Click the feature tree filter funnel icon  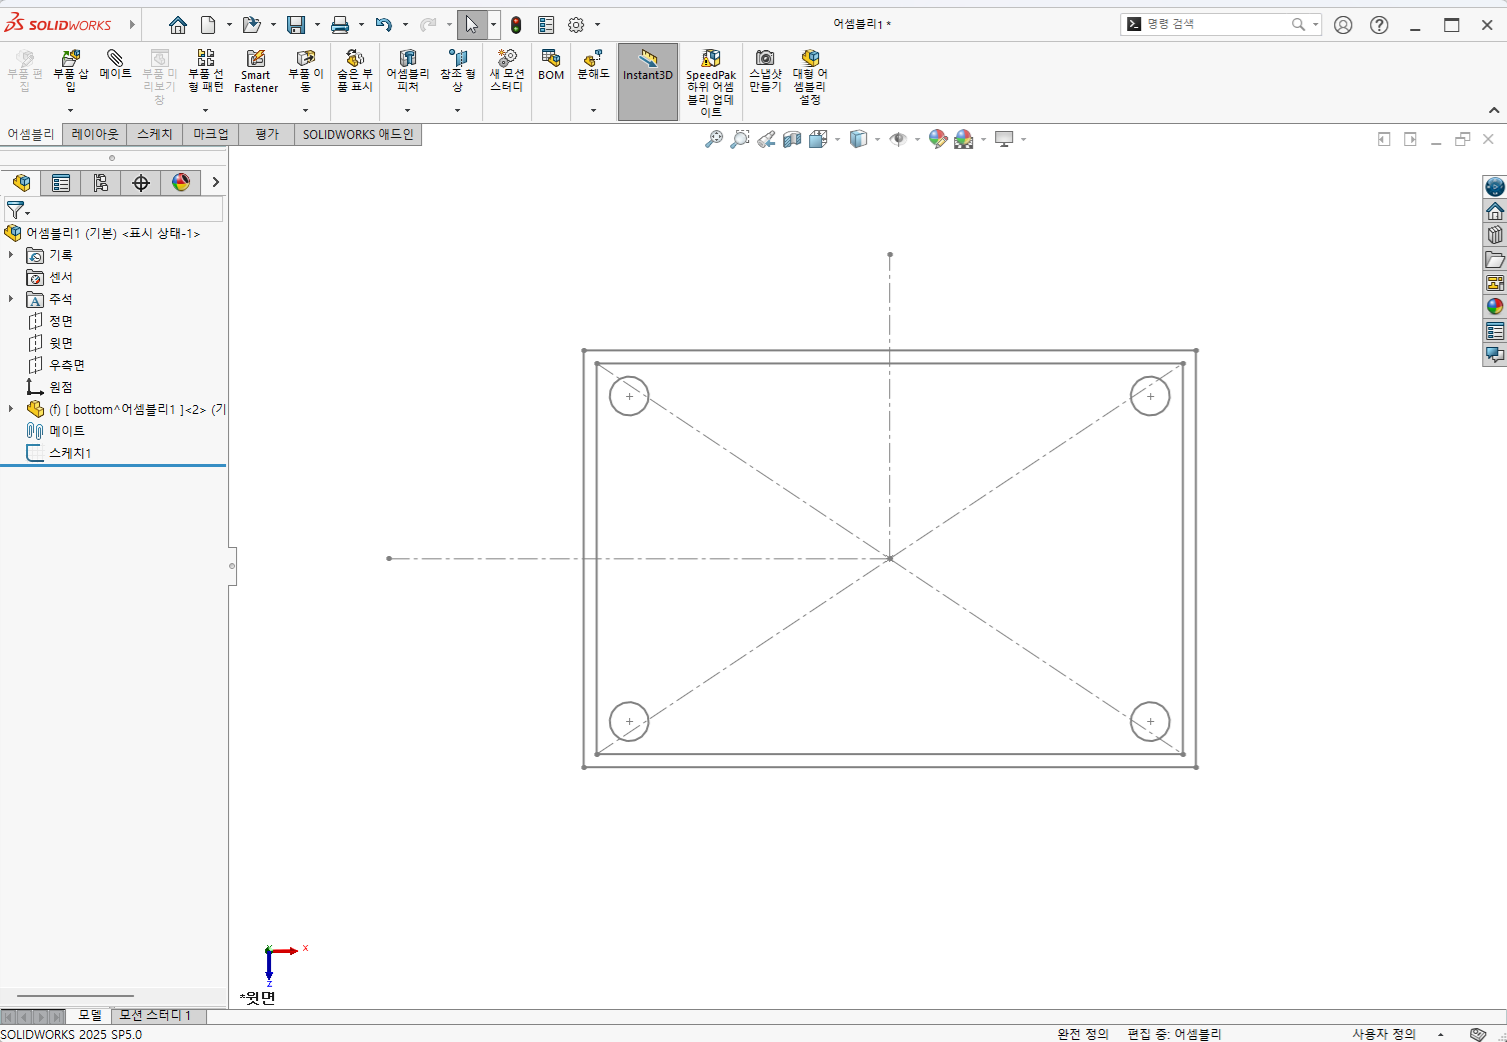coord(16,210)
